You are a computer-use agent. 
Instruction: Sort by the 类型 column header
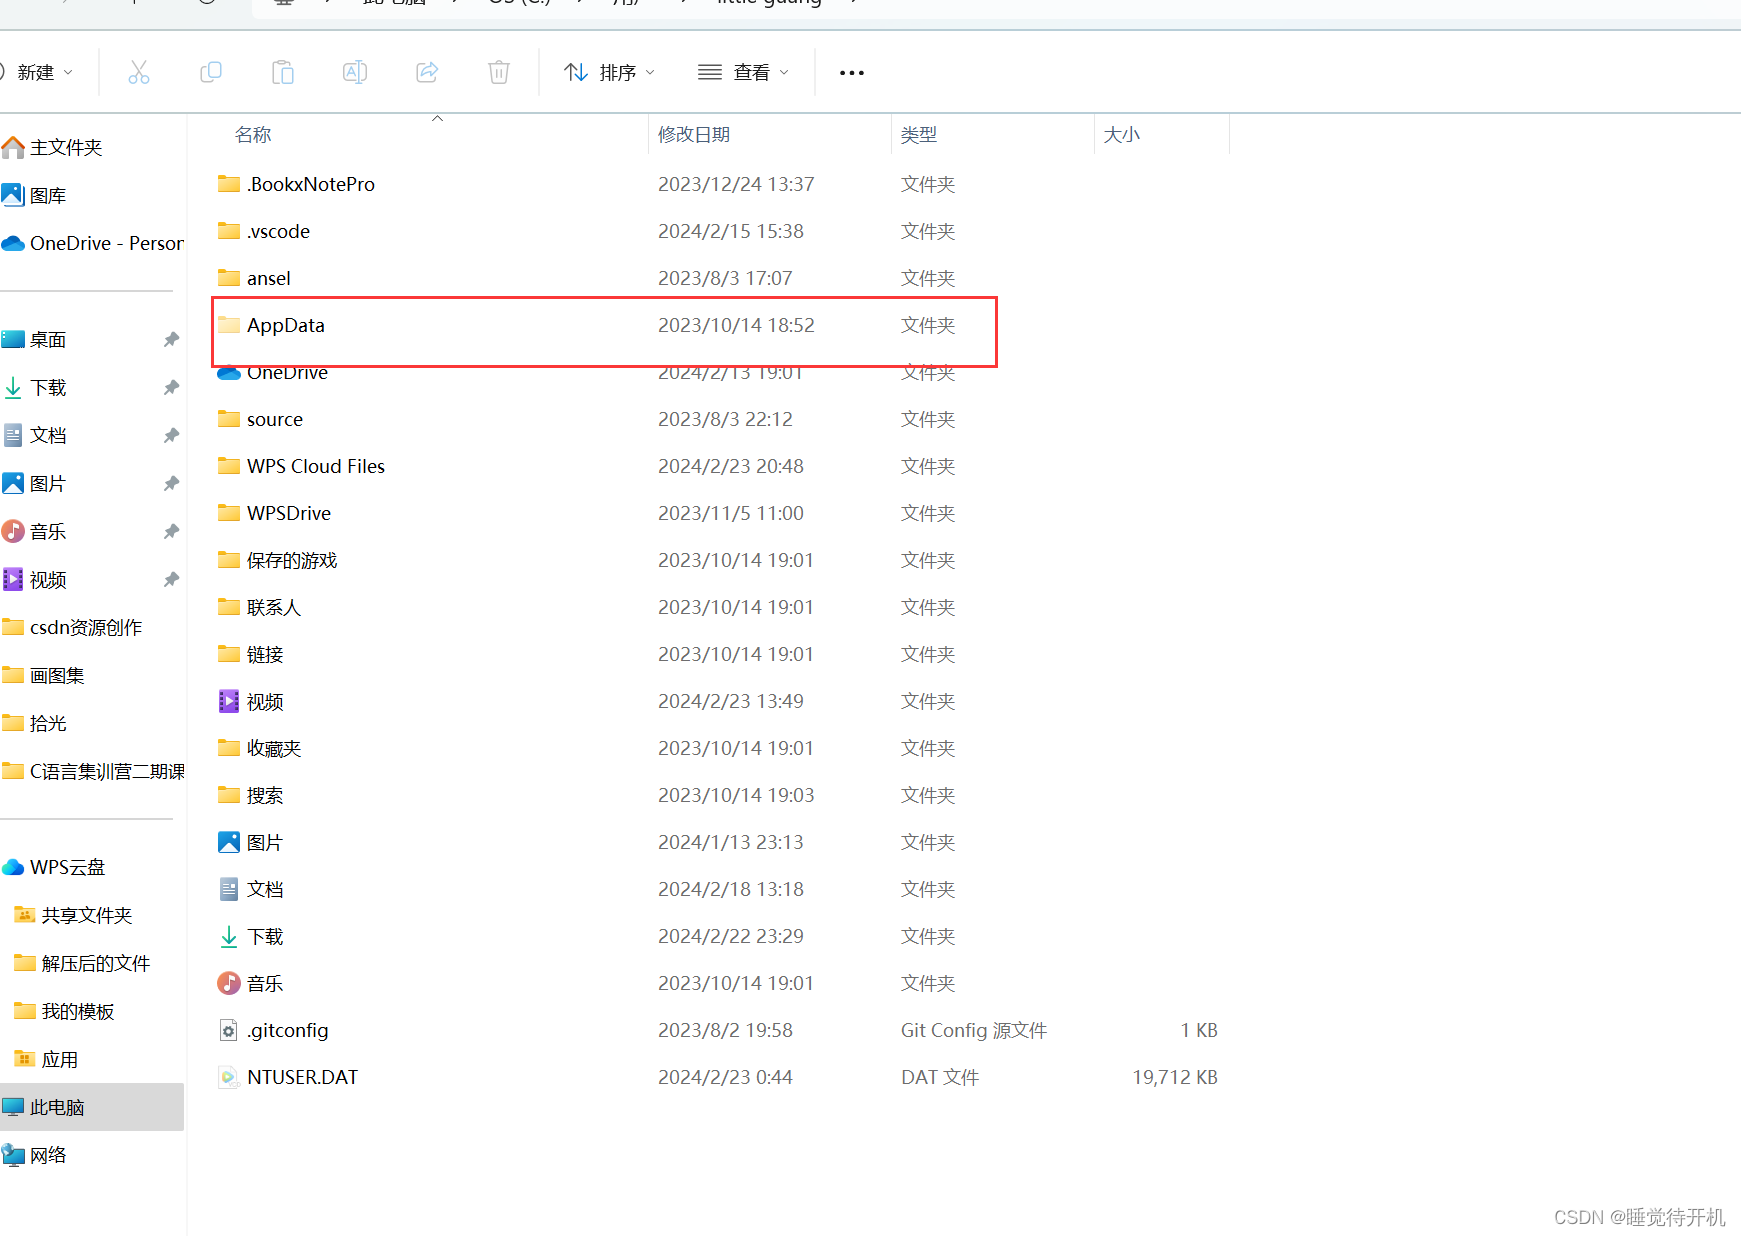919,135
